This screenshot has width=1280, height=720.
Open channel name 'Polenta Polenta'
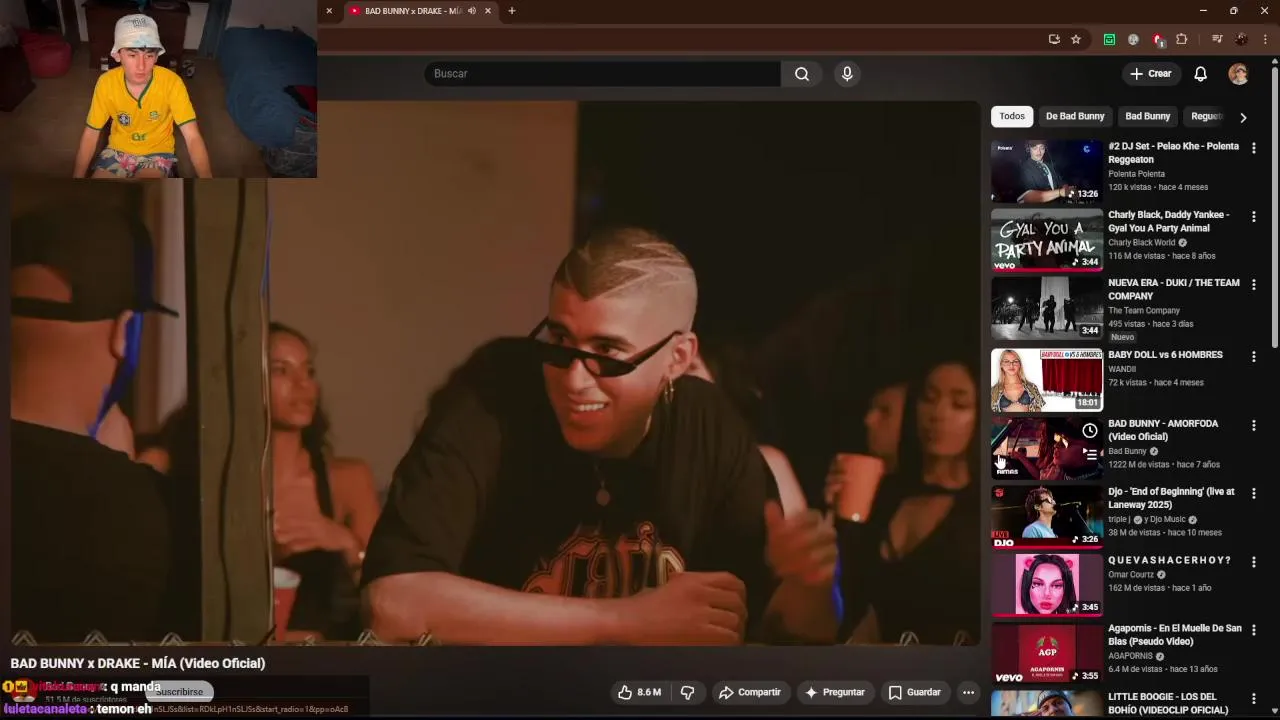click(1136, 174)
